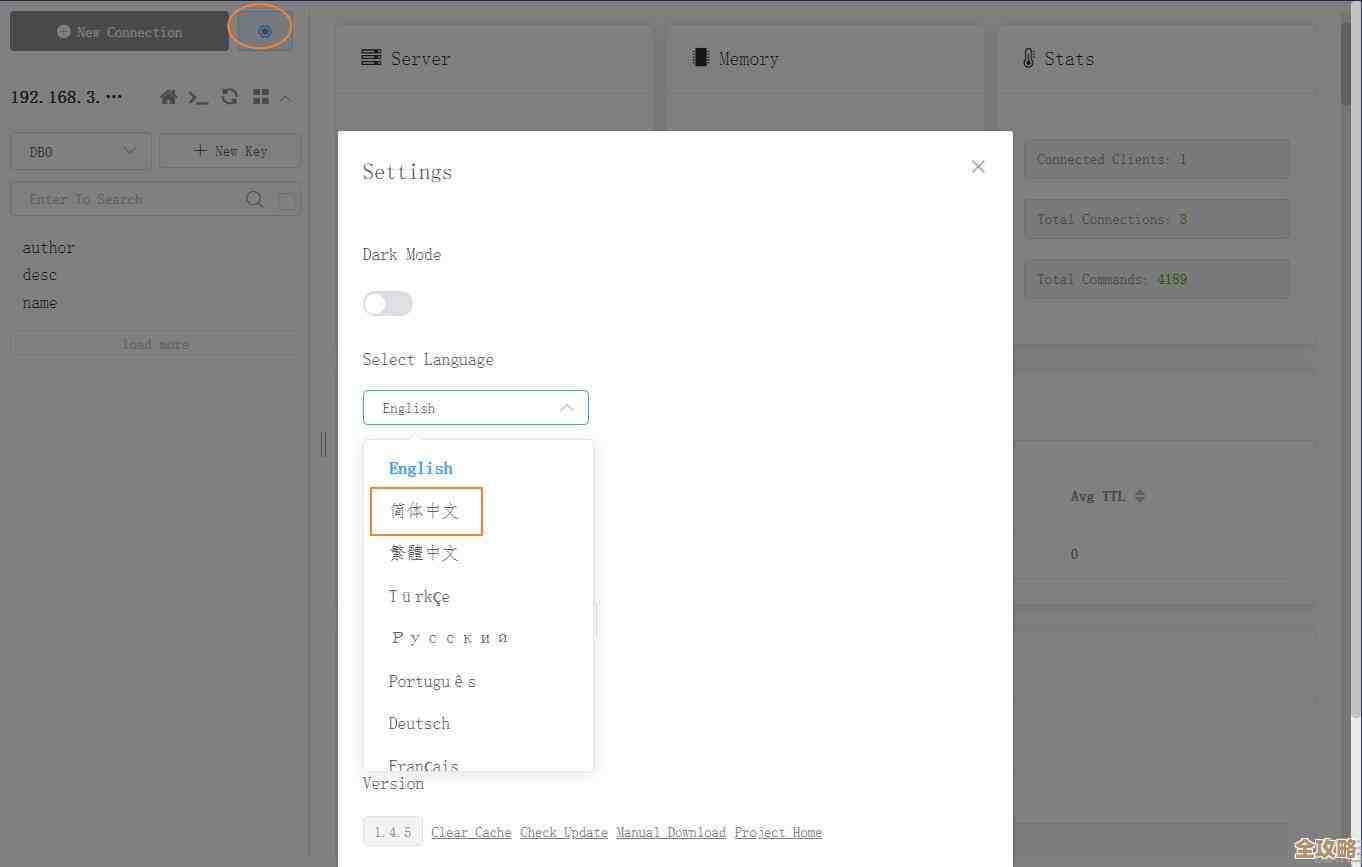This screenshot has width=1362, height=867.
Task: Click the Server panel icon
Action: [x=370, y=58]
